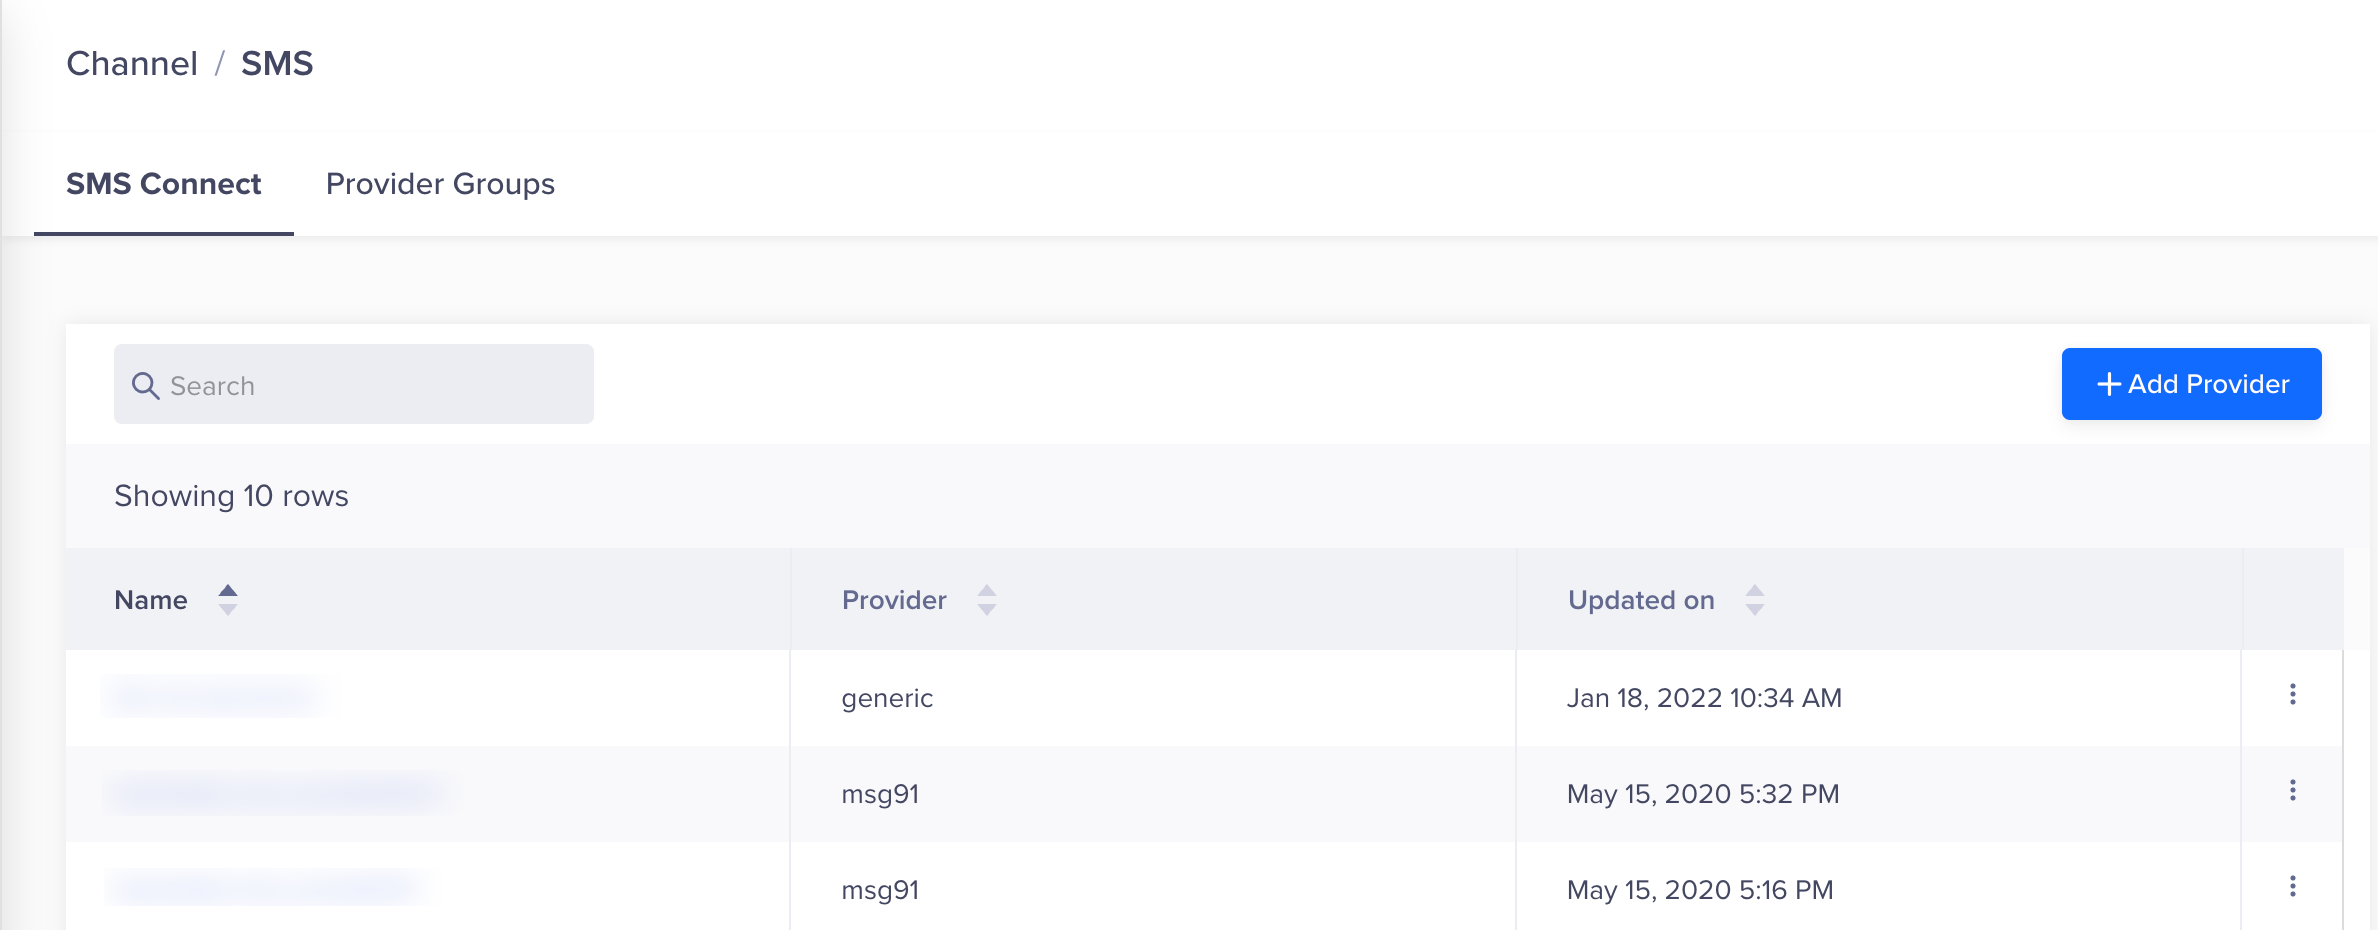Viewport: 2378px width, 930px height.
Task: Expand row actions for msg91 updated May 15 5:16 PM
Action: click(x=2292, y=886)
